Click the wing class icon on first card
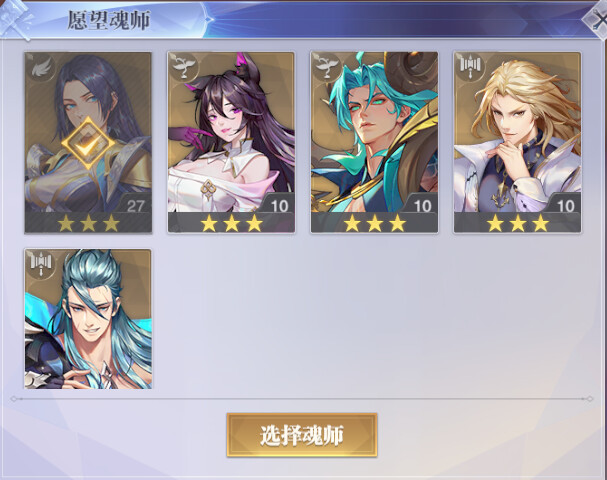Screen dimensions: 607x480 point(40,67)
